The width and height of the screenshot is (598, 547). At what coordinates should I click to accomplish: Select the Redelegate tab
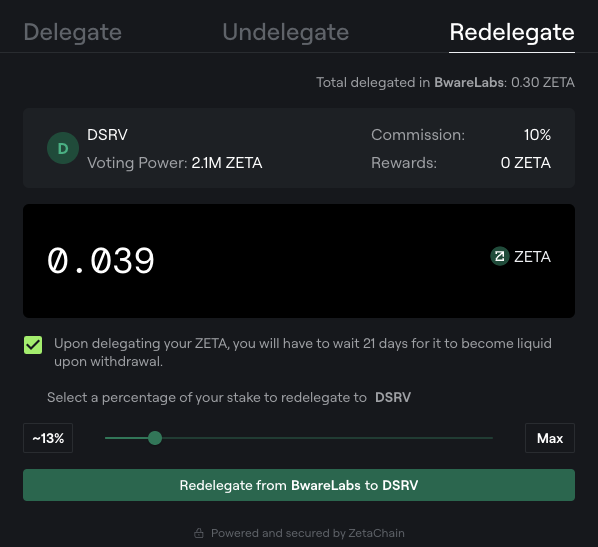pos(512,32)
